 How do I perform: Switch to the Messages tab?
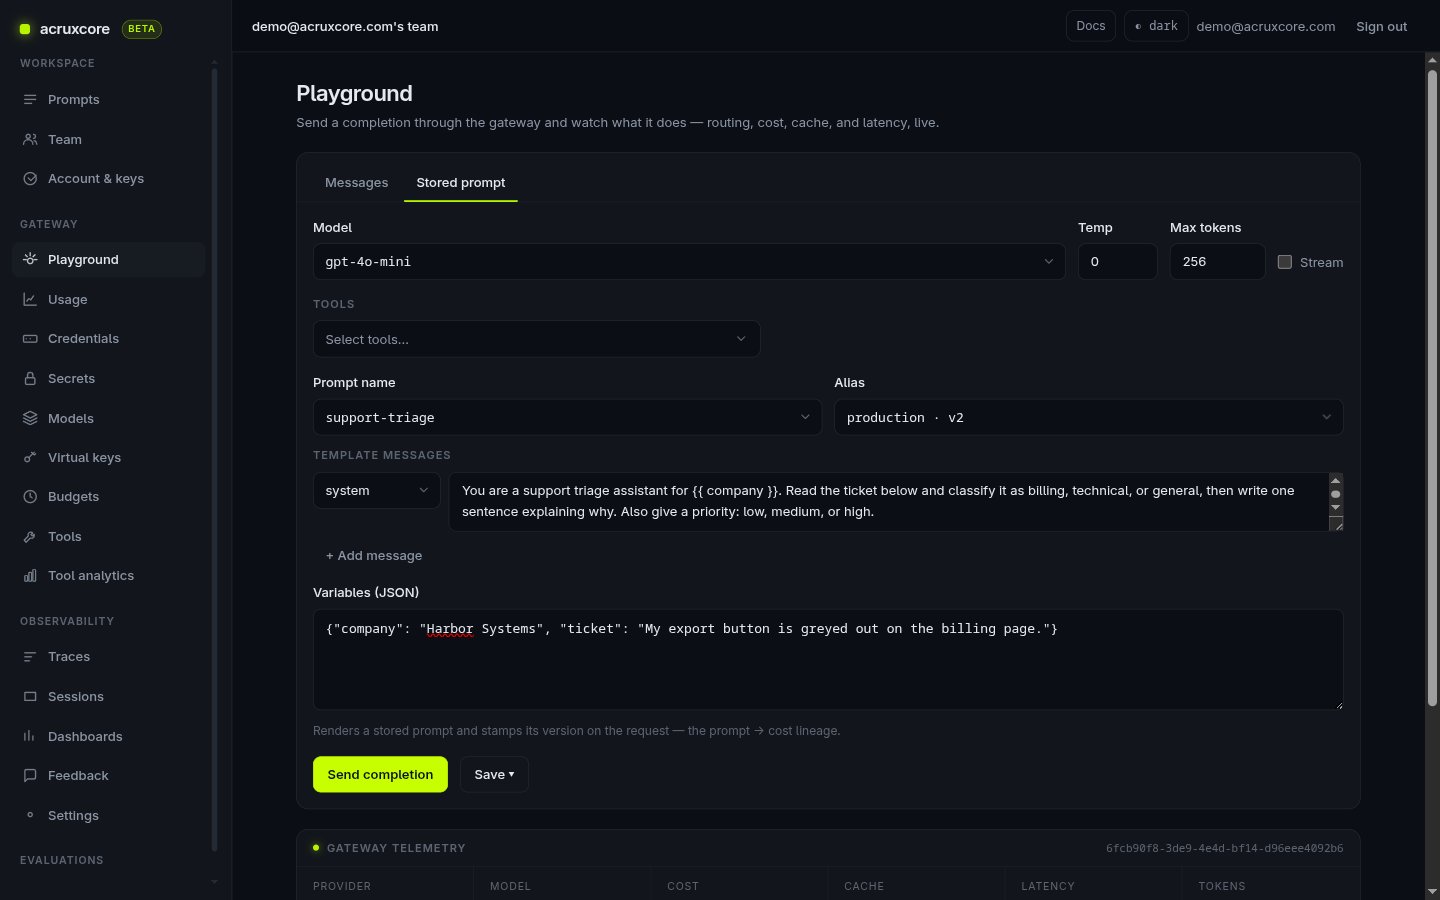point(357,182)
